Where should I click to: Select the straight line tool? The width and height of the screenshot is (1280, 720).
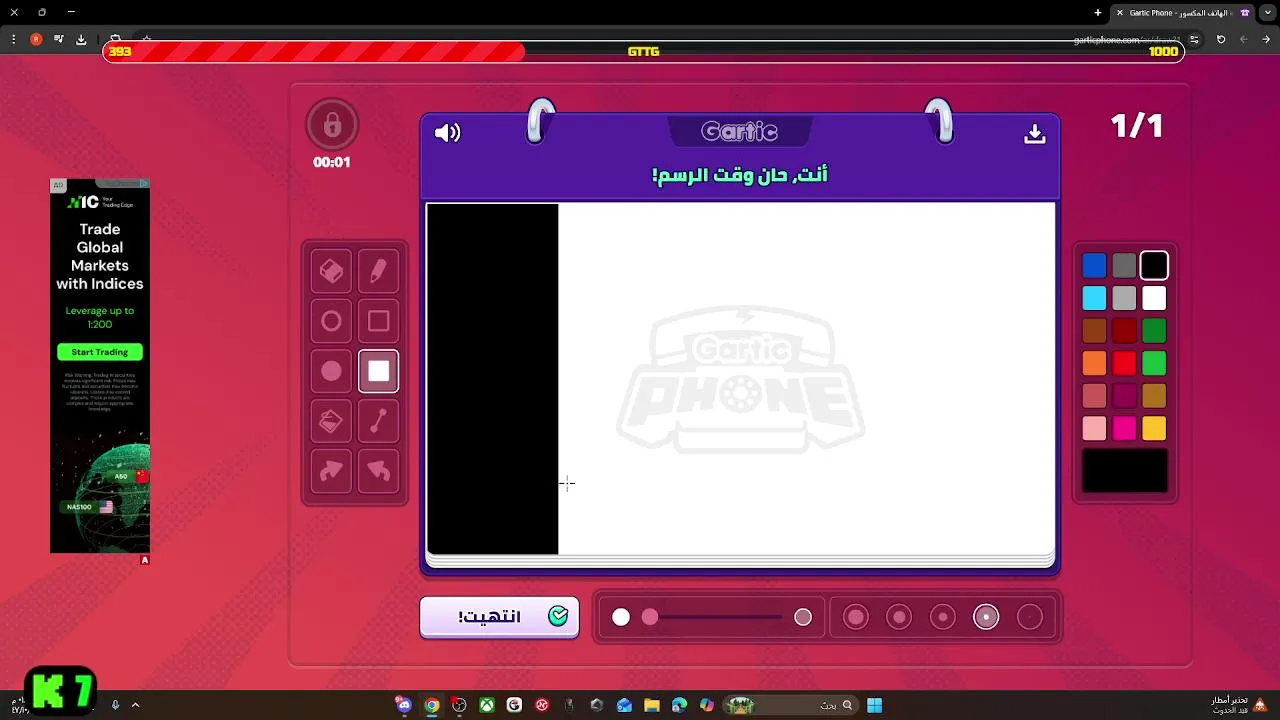click(x=378, y=421)
